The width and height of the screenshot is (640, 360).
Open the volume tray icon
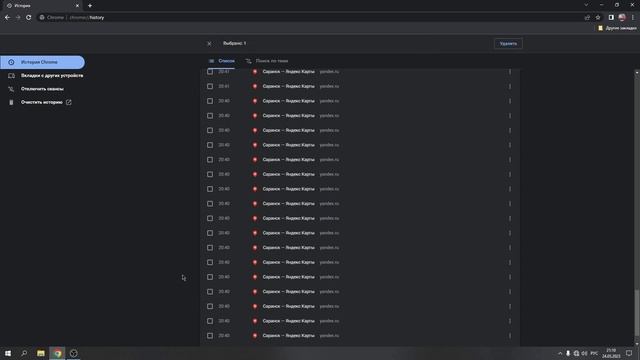click(584, 353)
